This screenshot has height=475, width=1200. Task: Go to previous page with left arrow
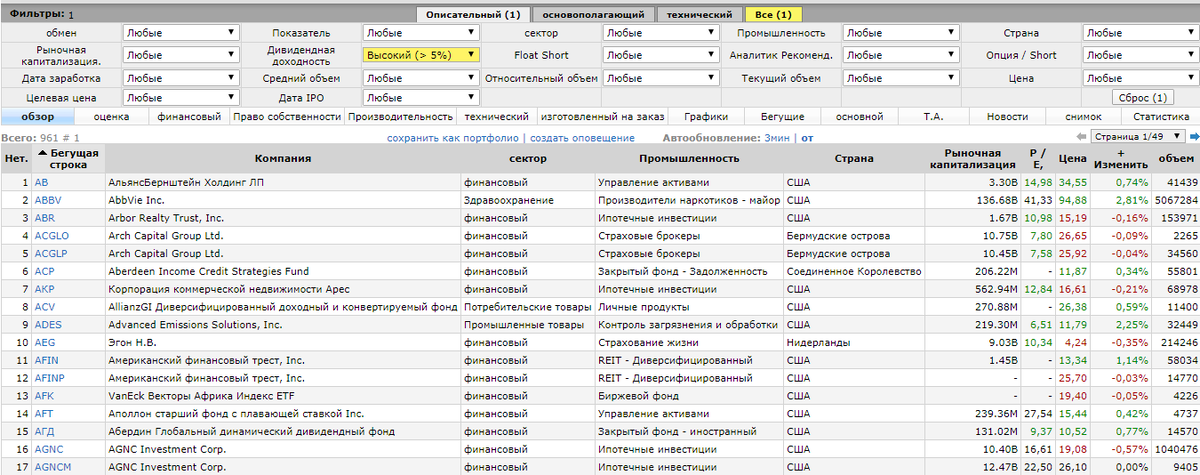click(1080, 137)
